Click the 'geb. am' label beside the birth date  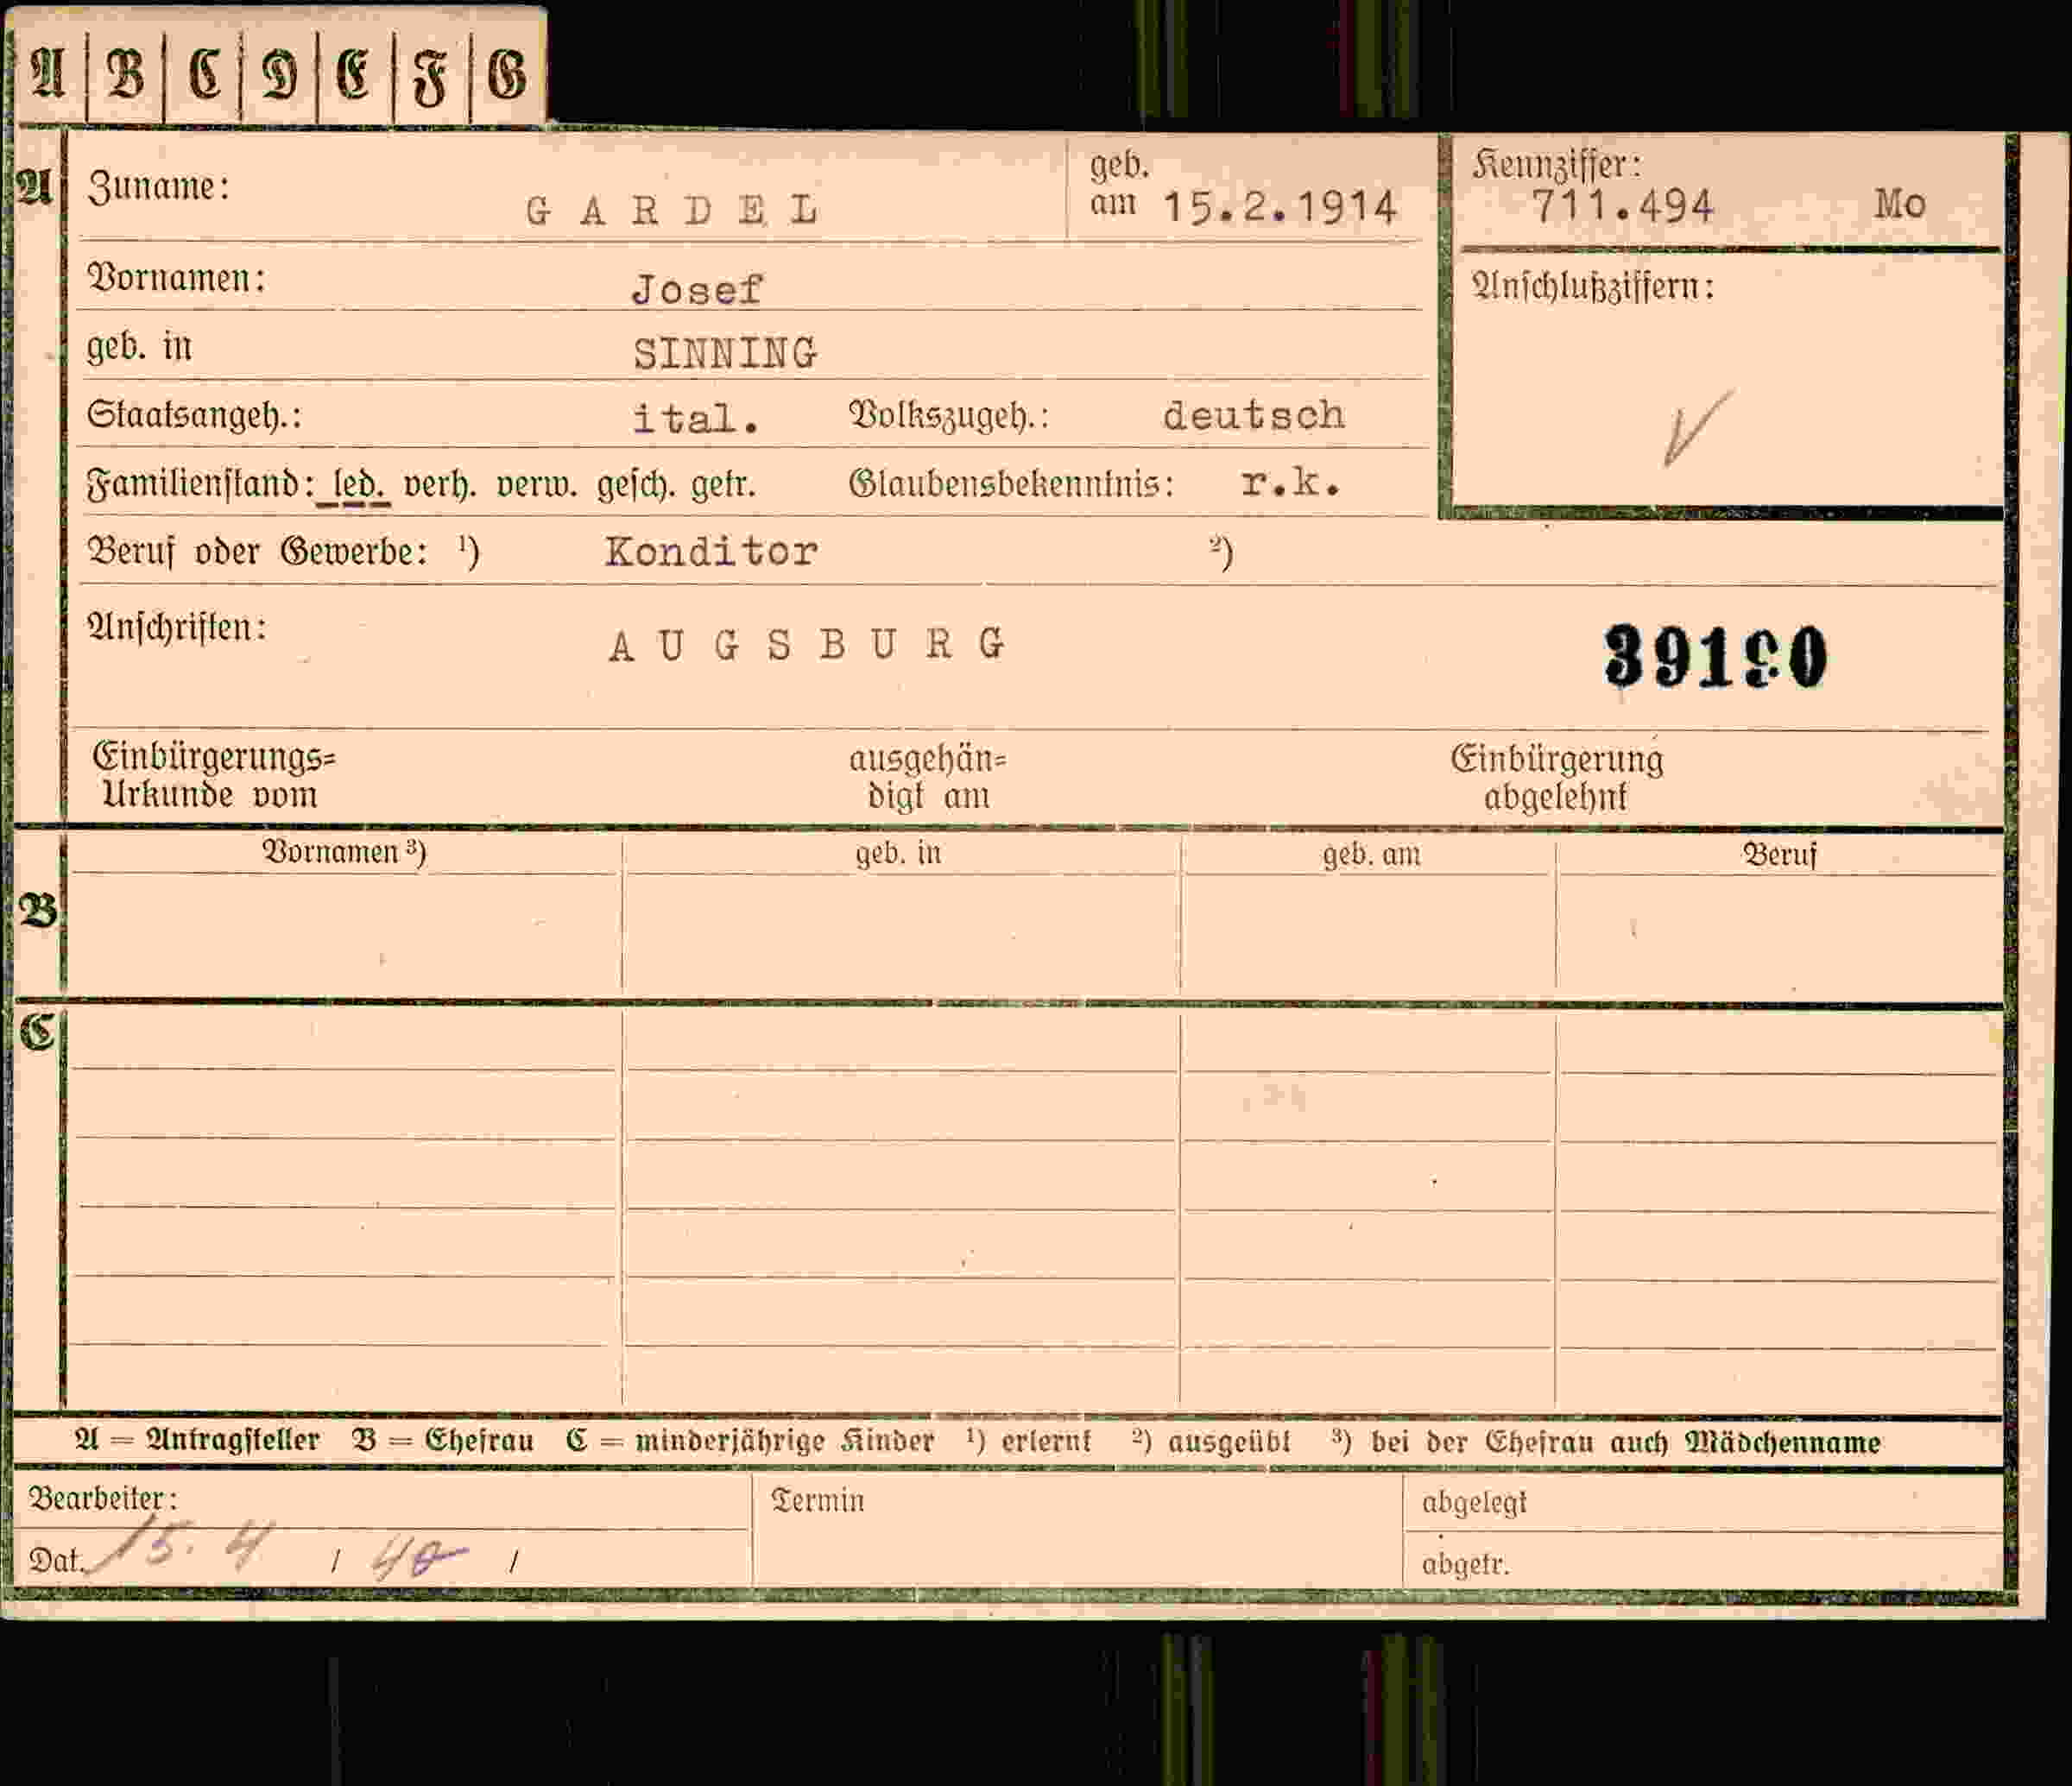[1118, 183]
